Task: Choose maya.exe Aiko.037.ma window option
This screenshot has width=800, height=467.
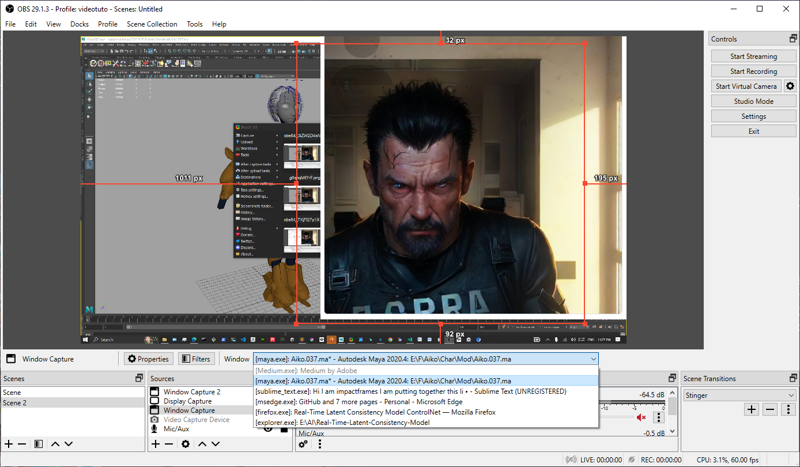Action: [x=426, y=381]
